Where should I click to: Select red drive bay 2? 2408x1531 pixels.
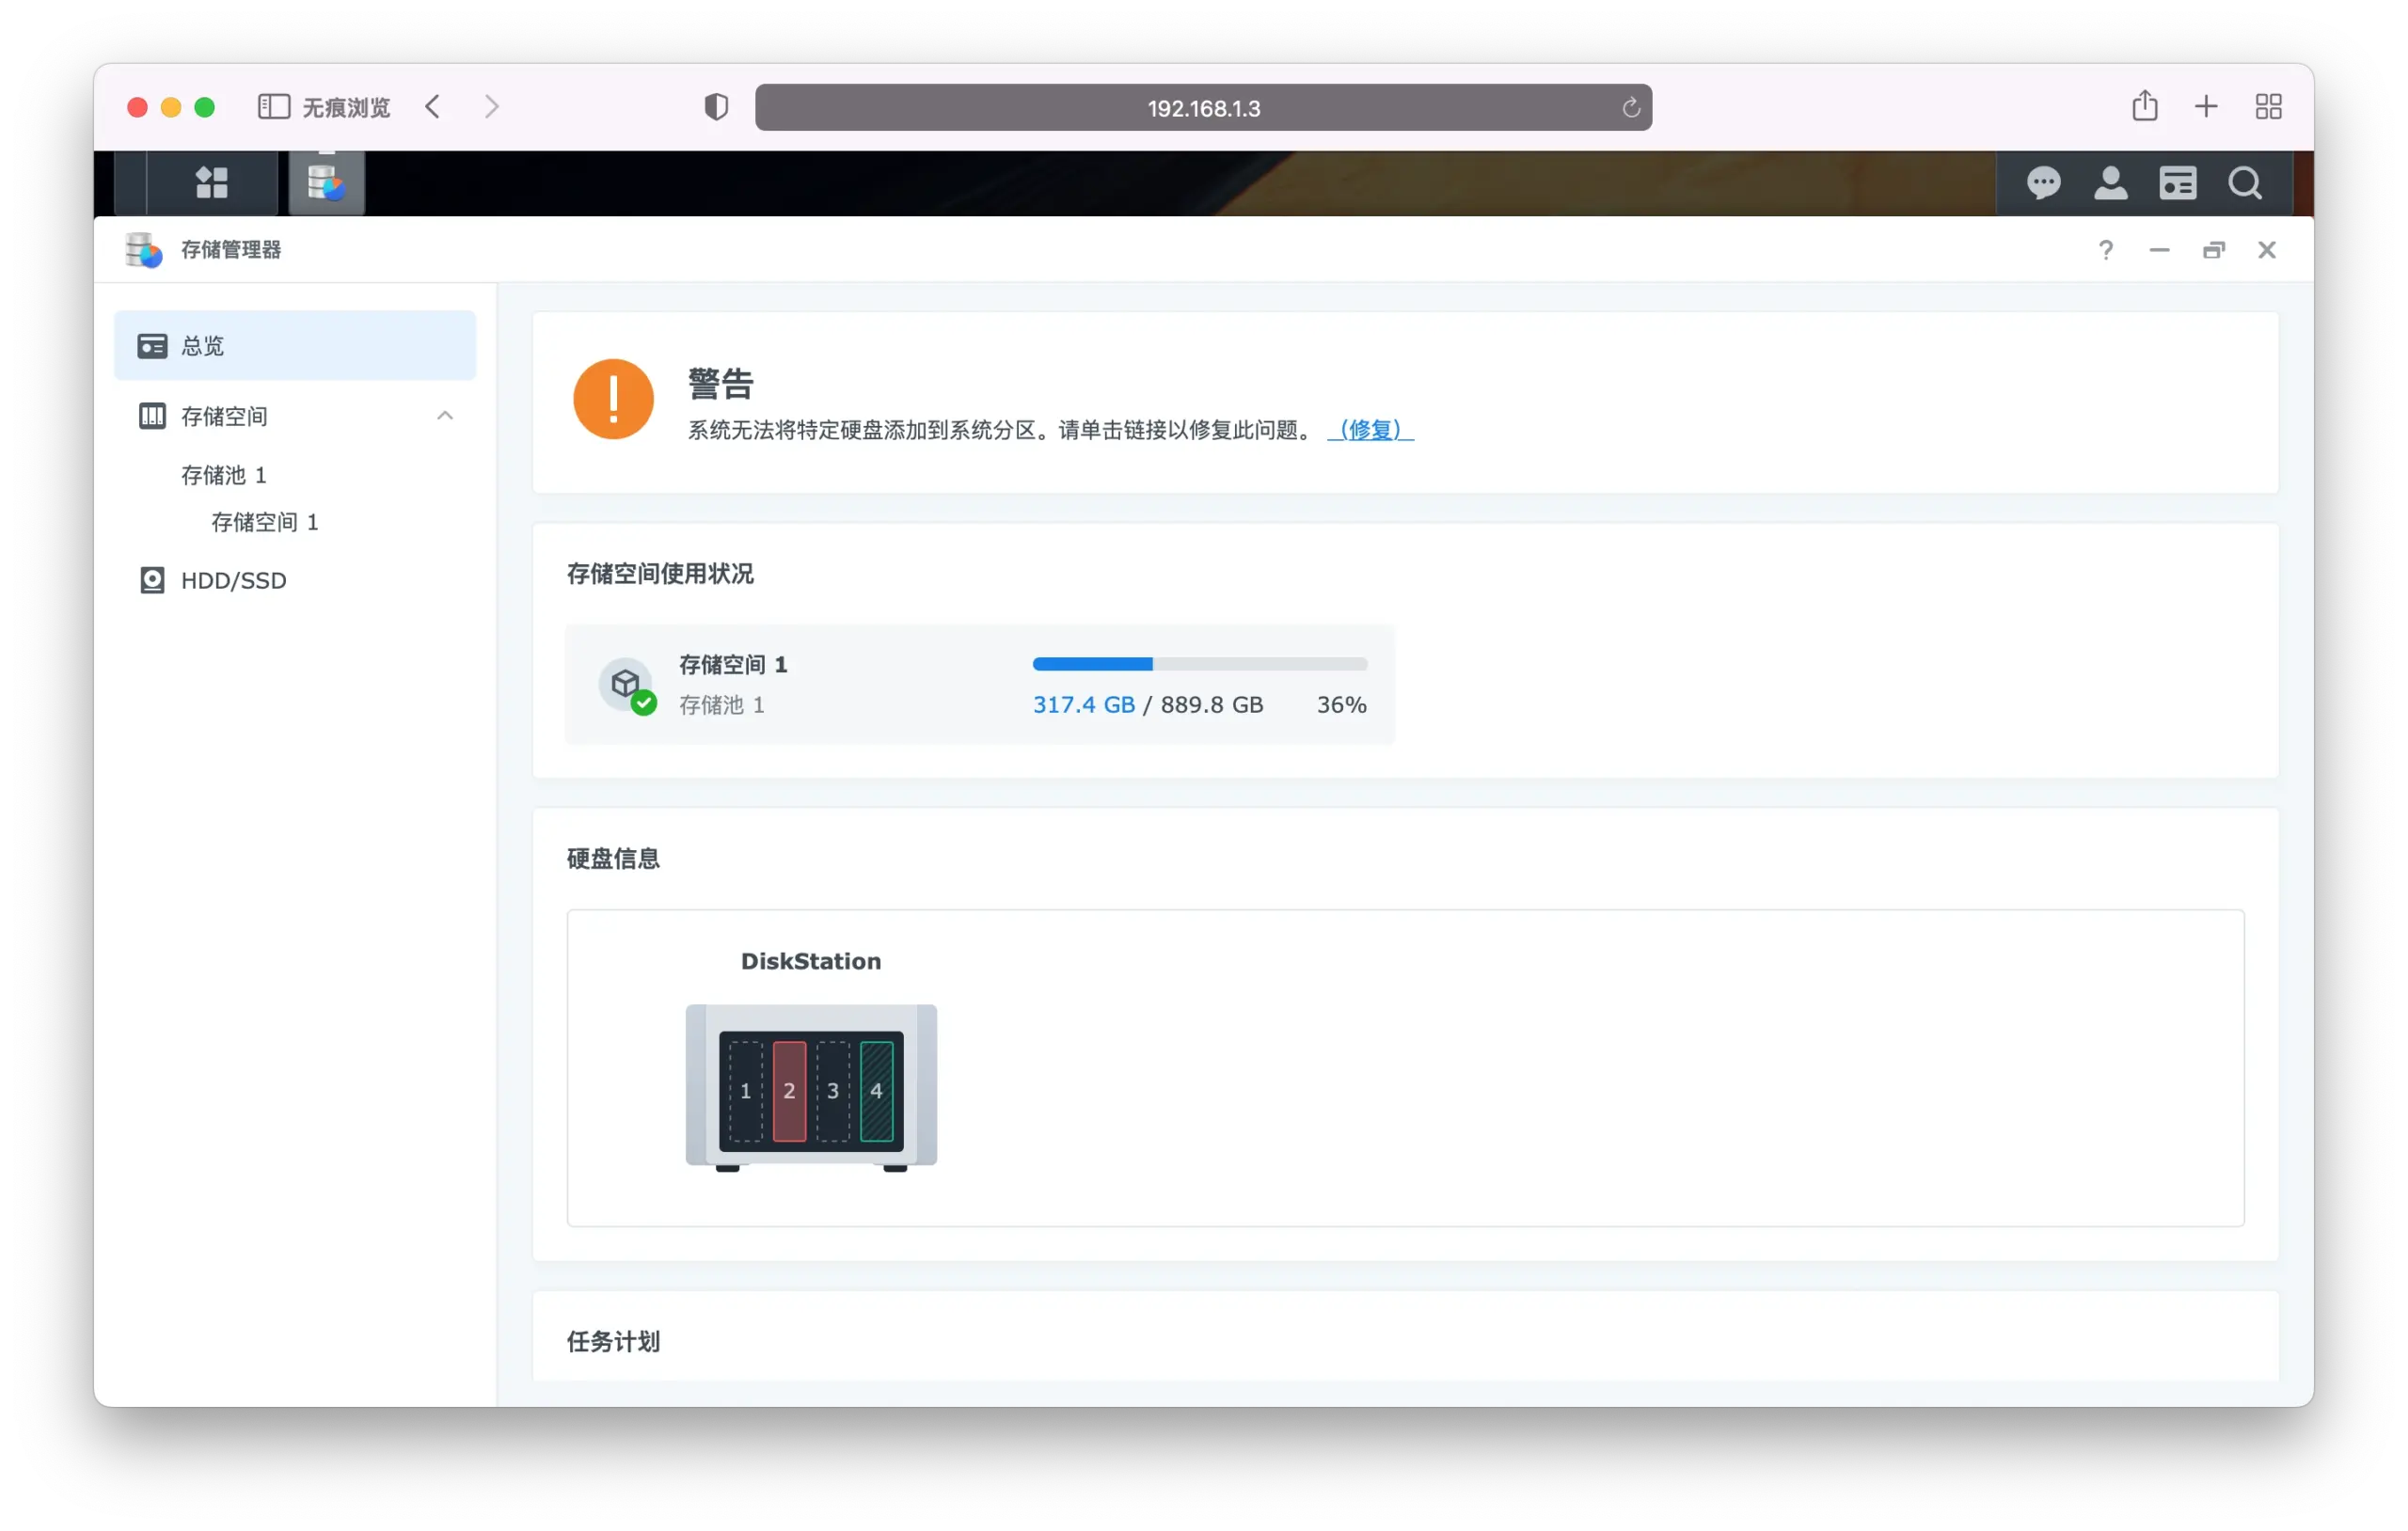pyautogui.click(x=789, y=1091)
